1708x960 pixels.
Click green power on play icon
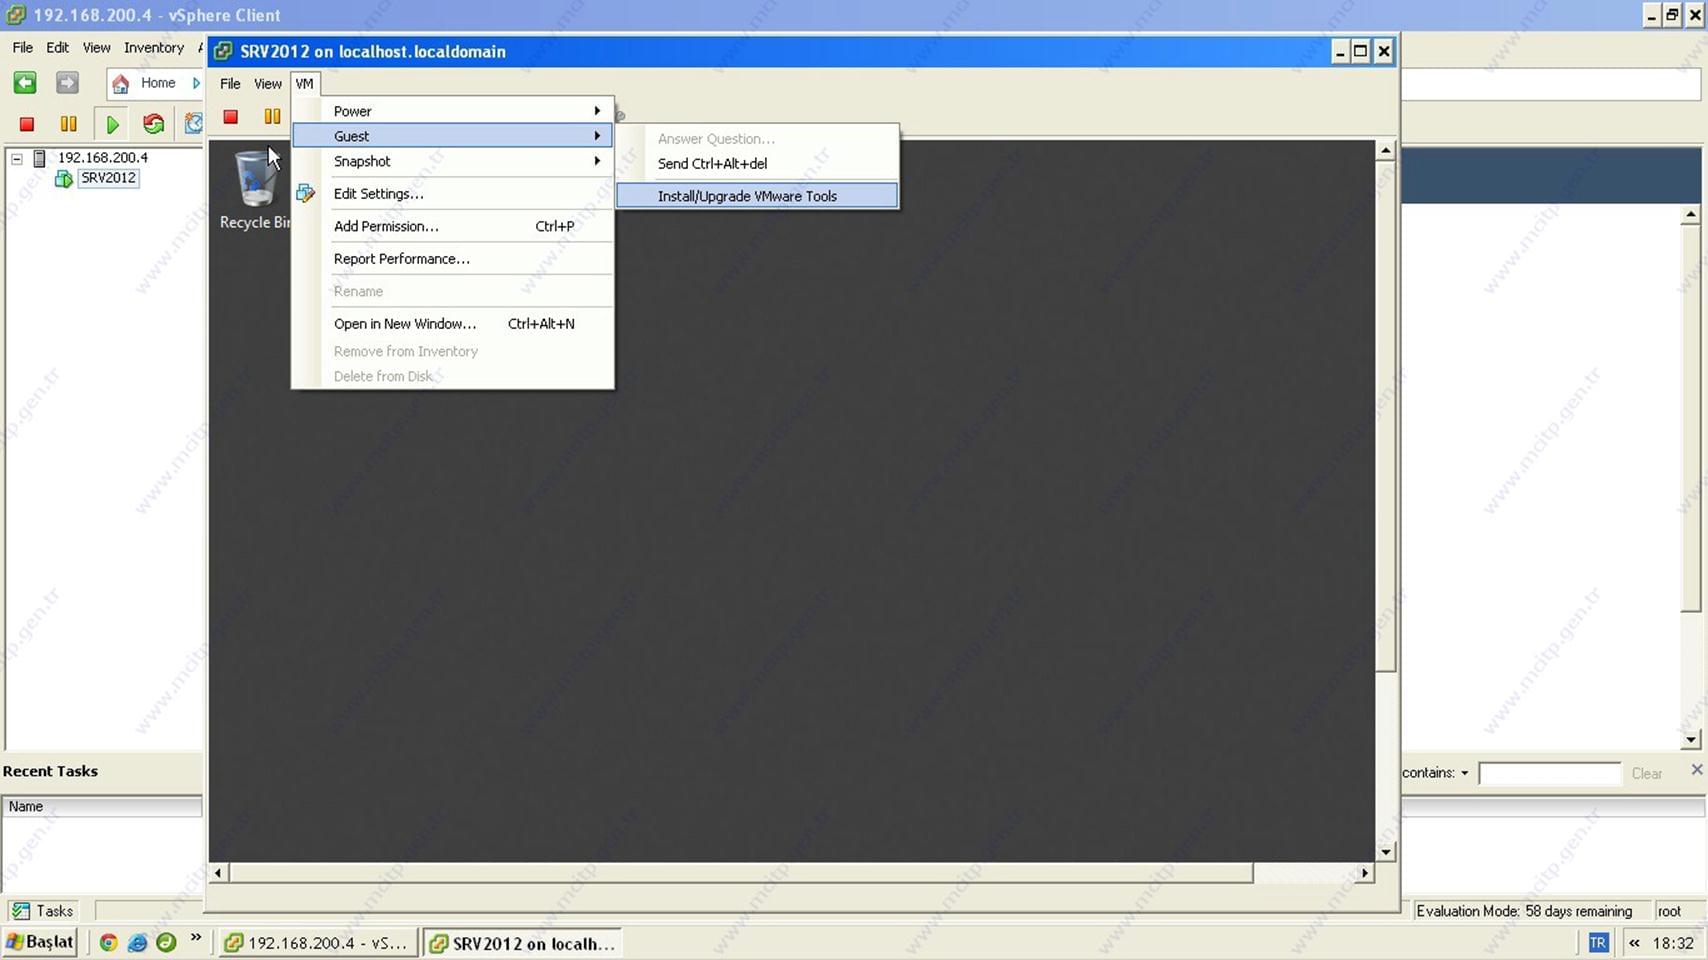tap(112, 124)
